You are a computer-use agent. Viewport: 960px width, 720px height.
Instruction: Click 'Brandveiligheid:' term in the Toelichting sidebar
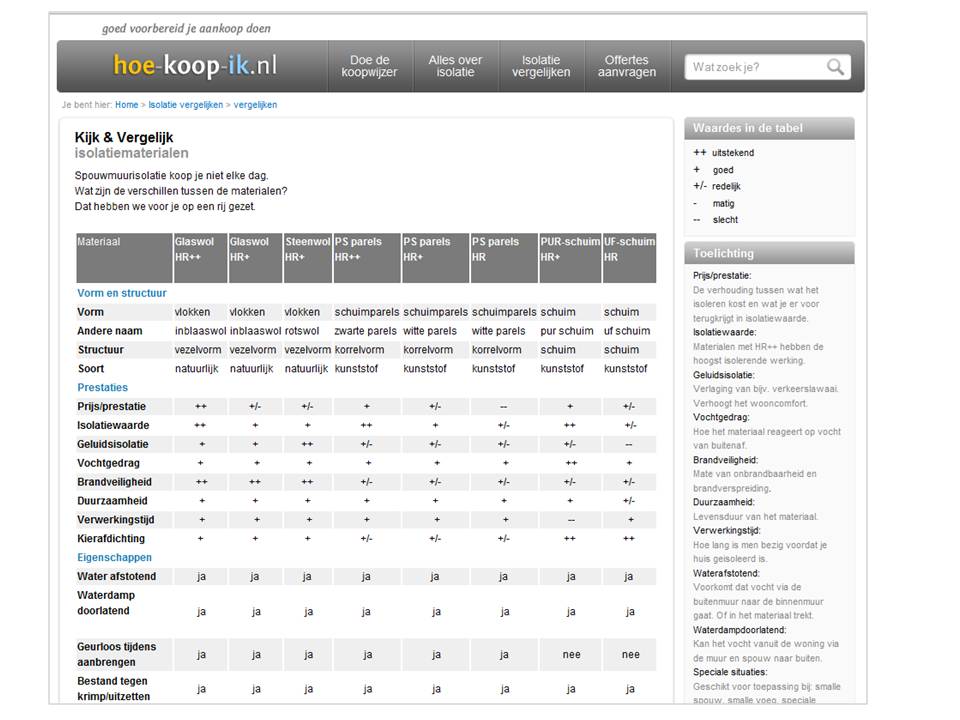click(x=726, y=460)
